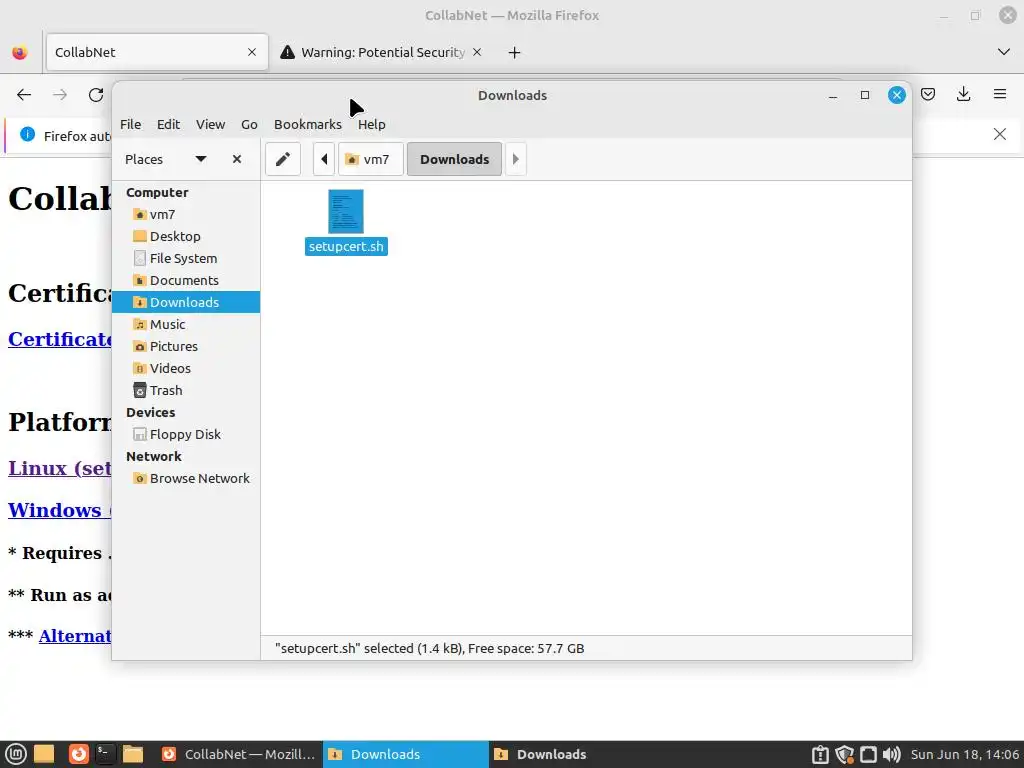The image size is (1024, 768).
Task: Open the volume control tray icon
Action: click(891, 754)
